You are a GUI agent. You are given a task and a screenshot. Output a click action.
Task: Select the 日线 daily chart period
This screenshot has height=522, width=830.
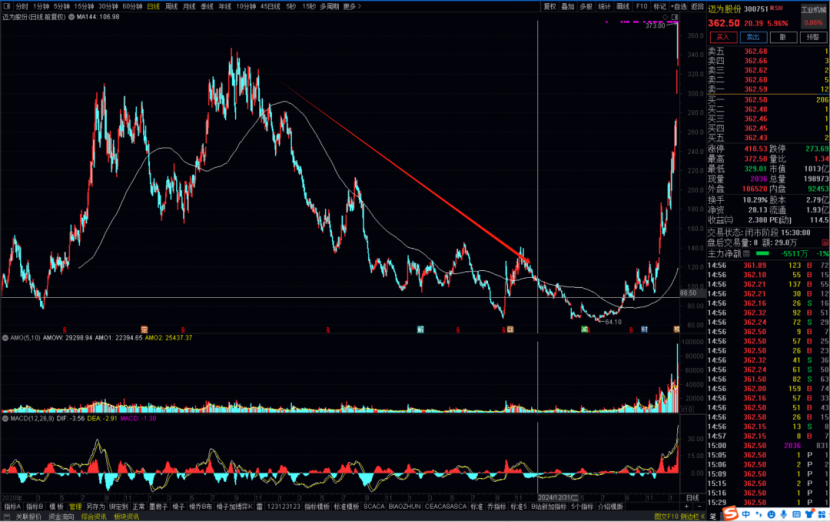tap(153, 5)
